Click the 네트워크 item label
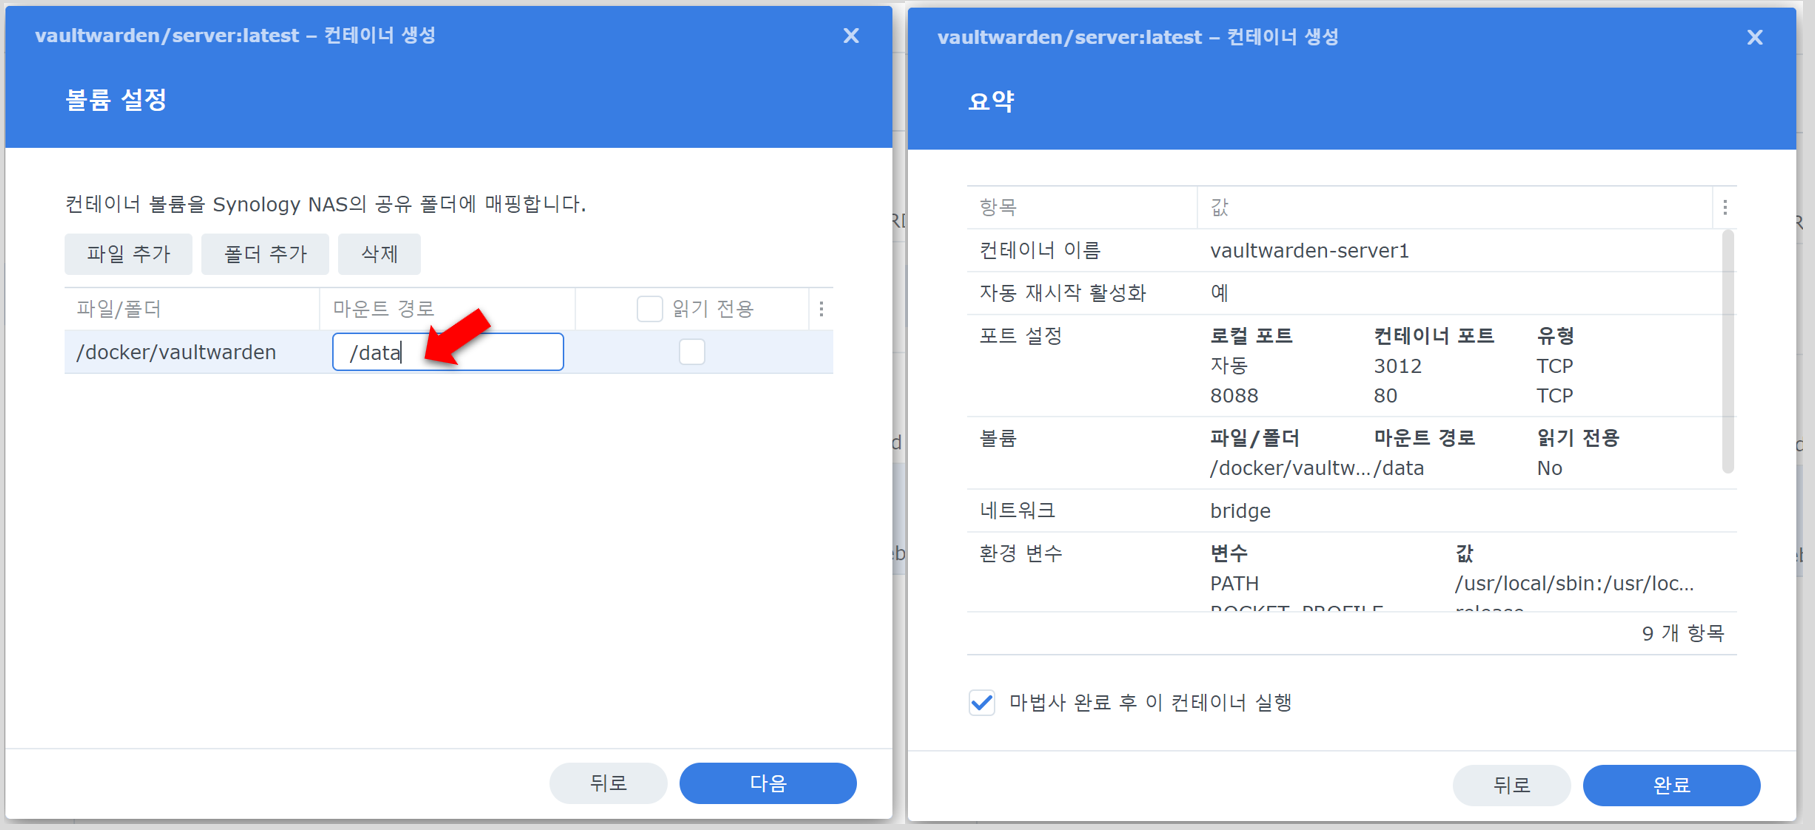 point(1017,511)
